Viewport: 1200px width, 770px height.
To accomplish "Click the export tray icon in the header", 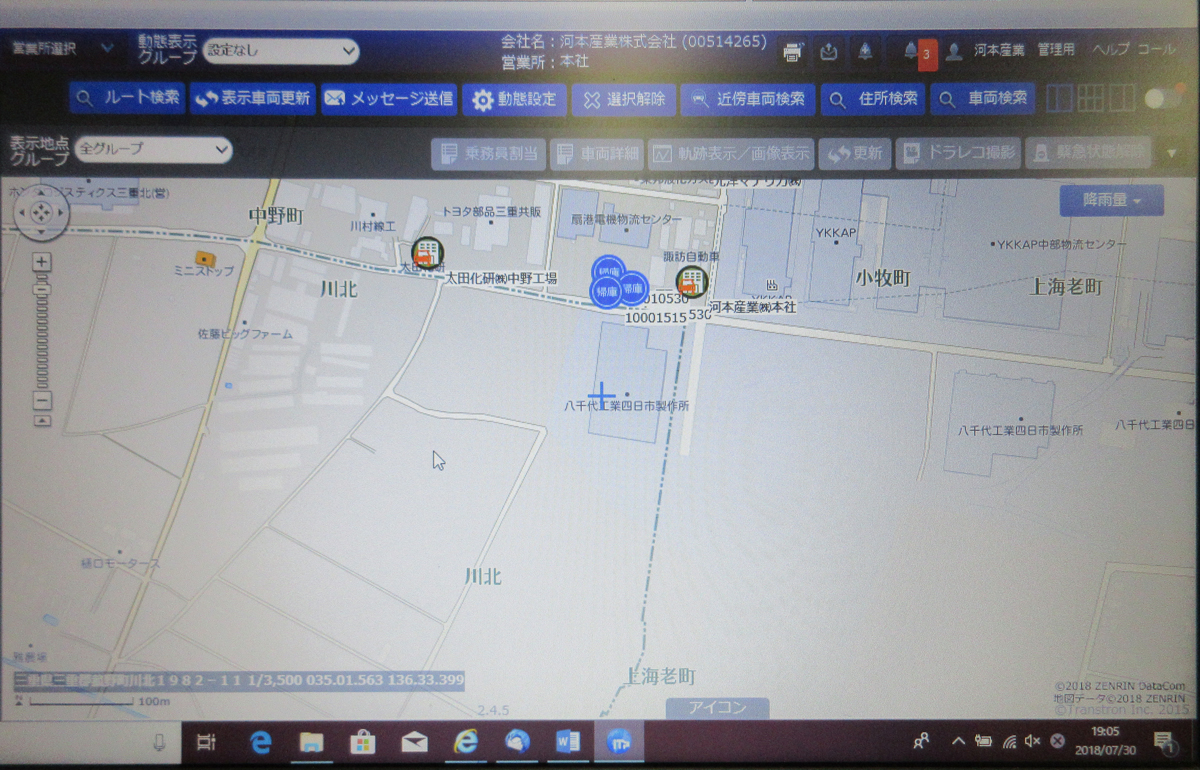I will [829, 52].
